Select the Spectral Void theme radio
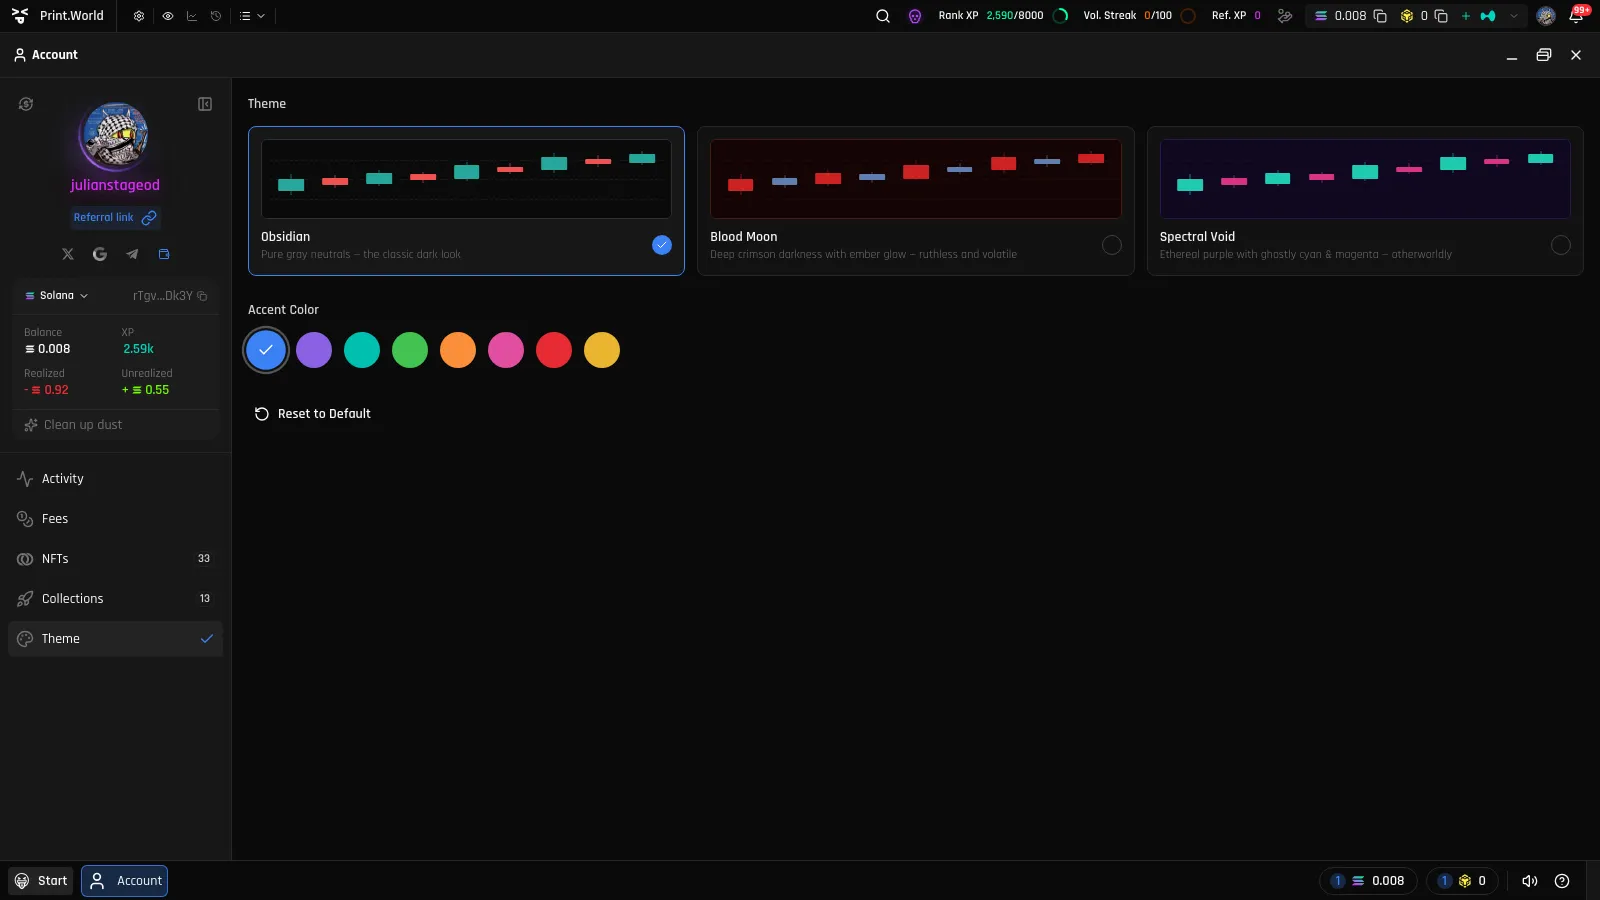1600x900 pixels. click(1560, 245)
